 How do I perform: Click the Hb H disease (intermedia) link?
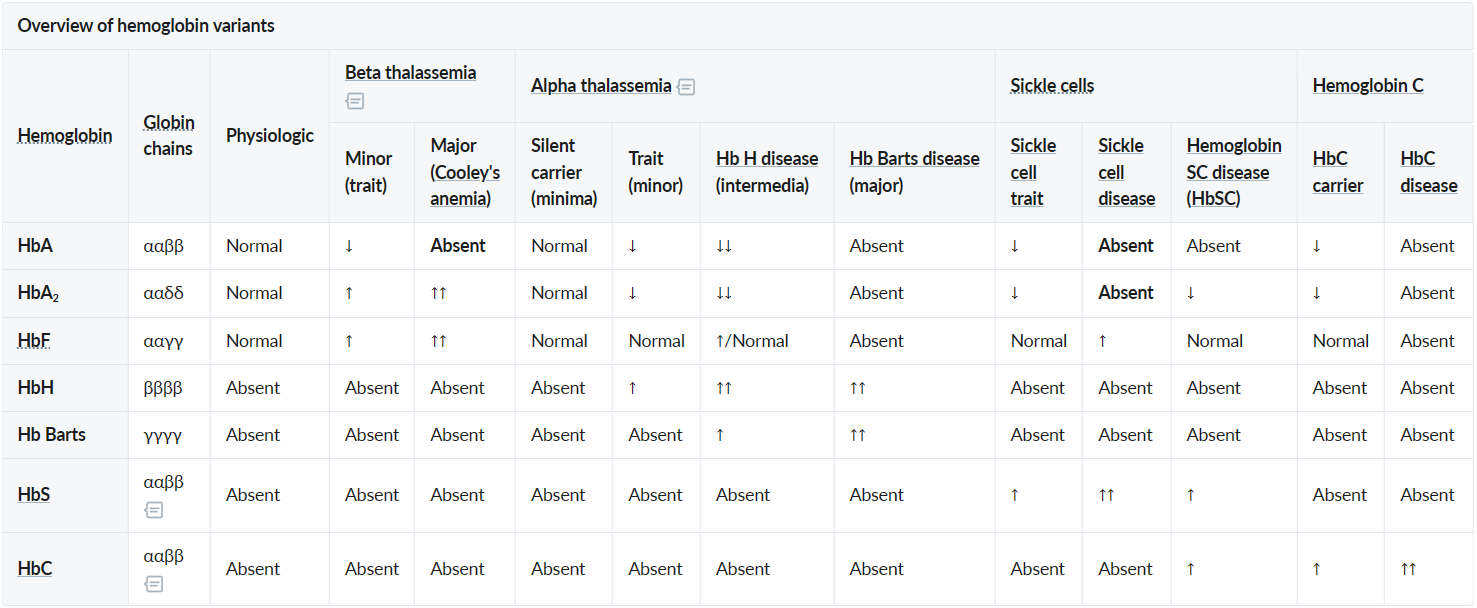coord(767,172)
